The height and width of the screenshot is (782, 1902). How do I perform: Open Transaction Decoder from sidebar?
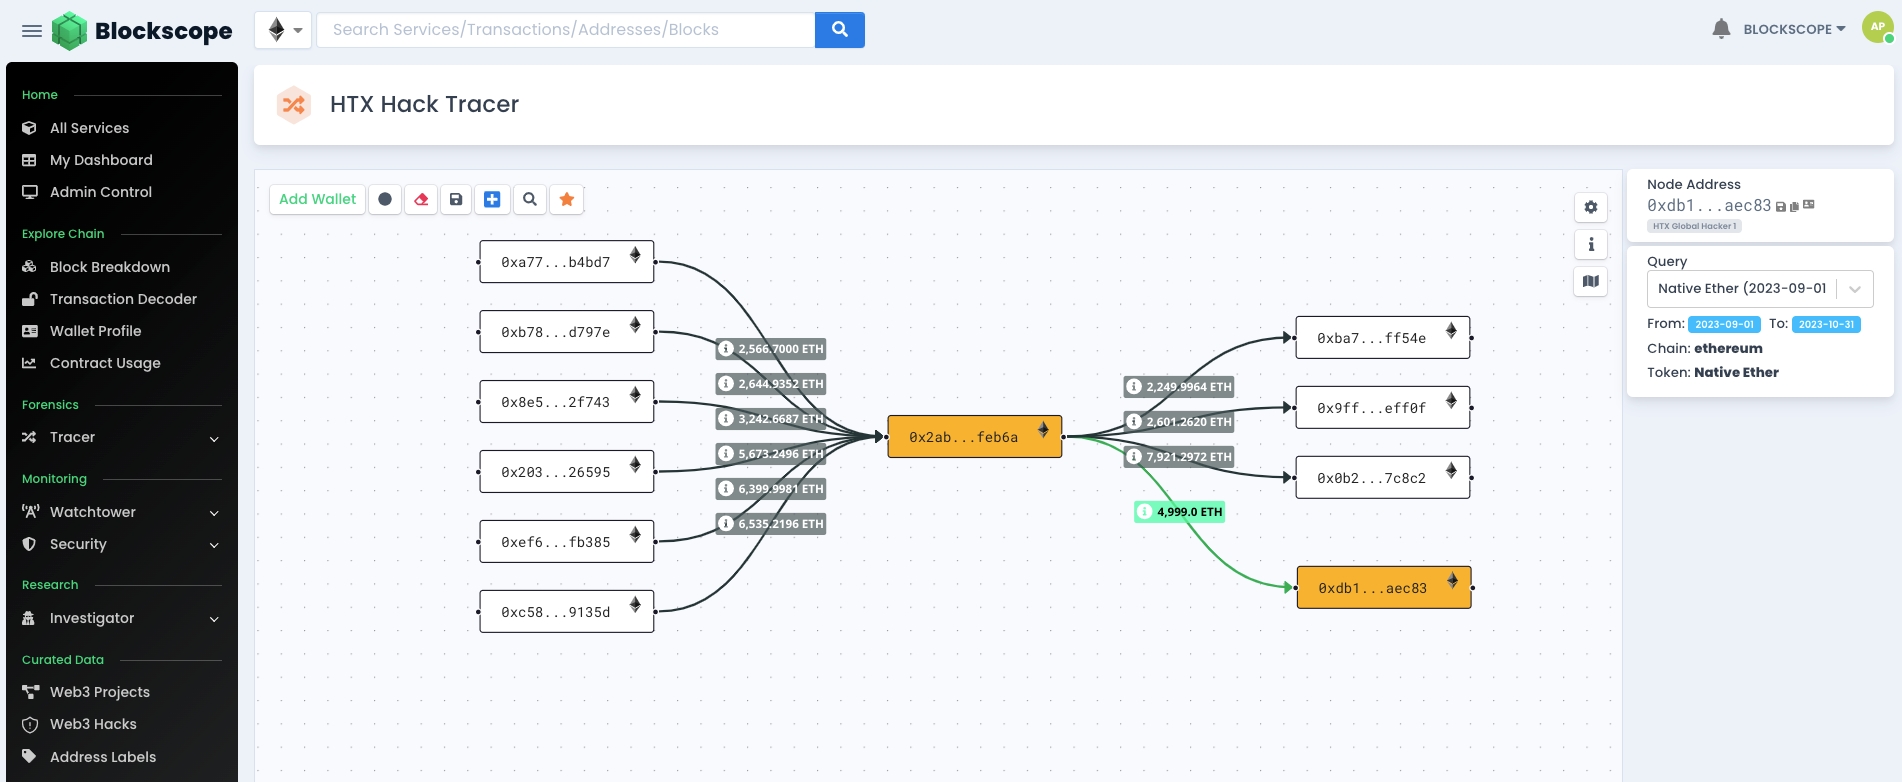coord(123,299)
